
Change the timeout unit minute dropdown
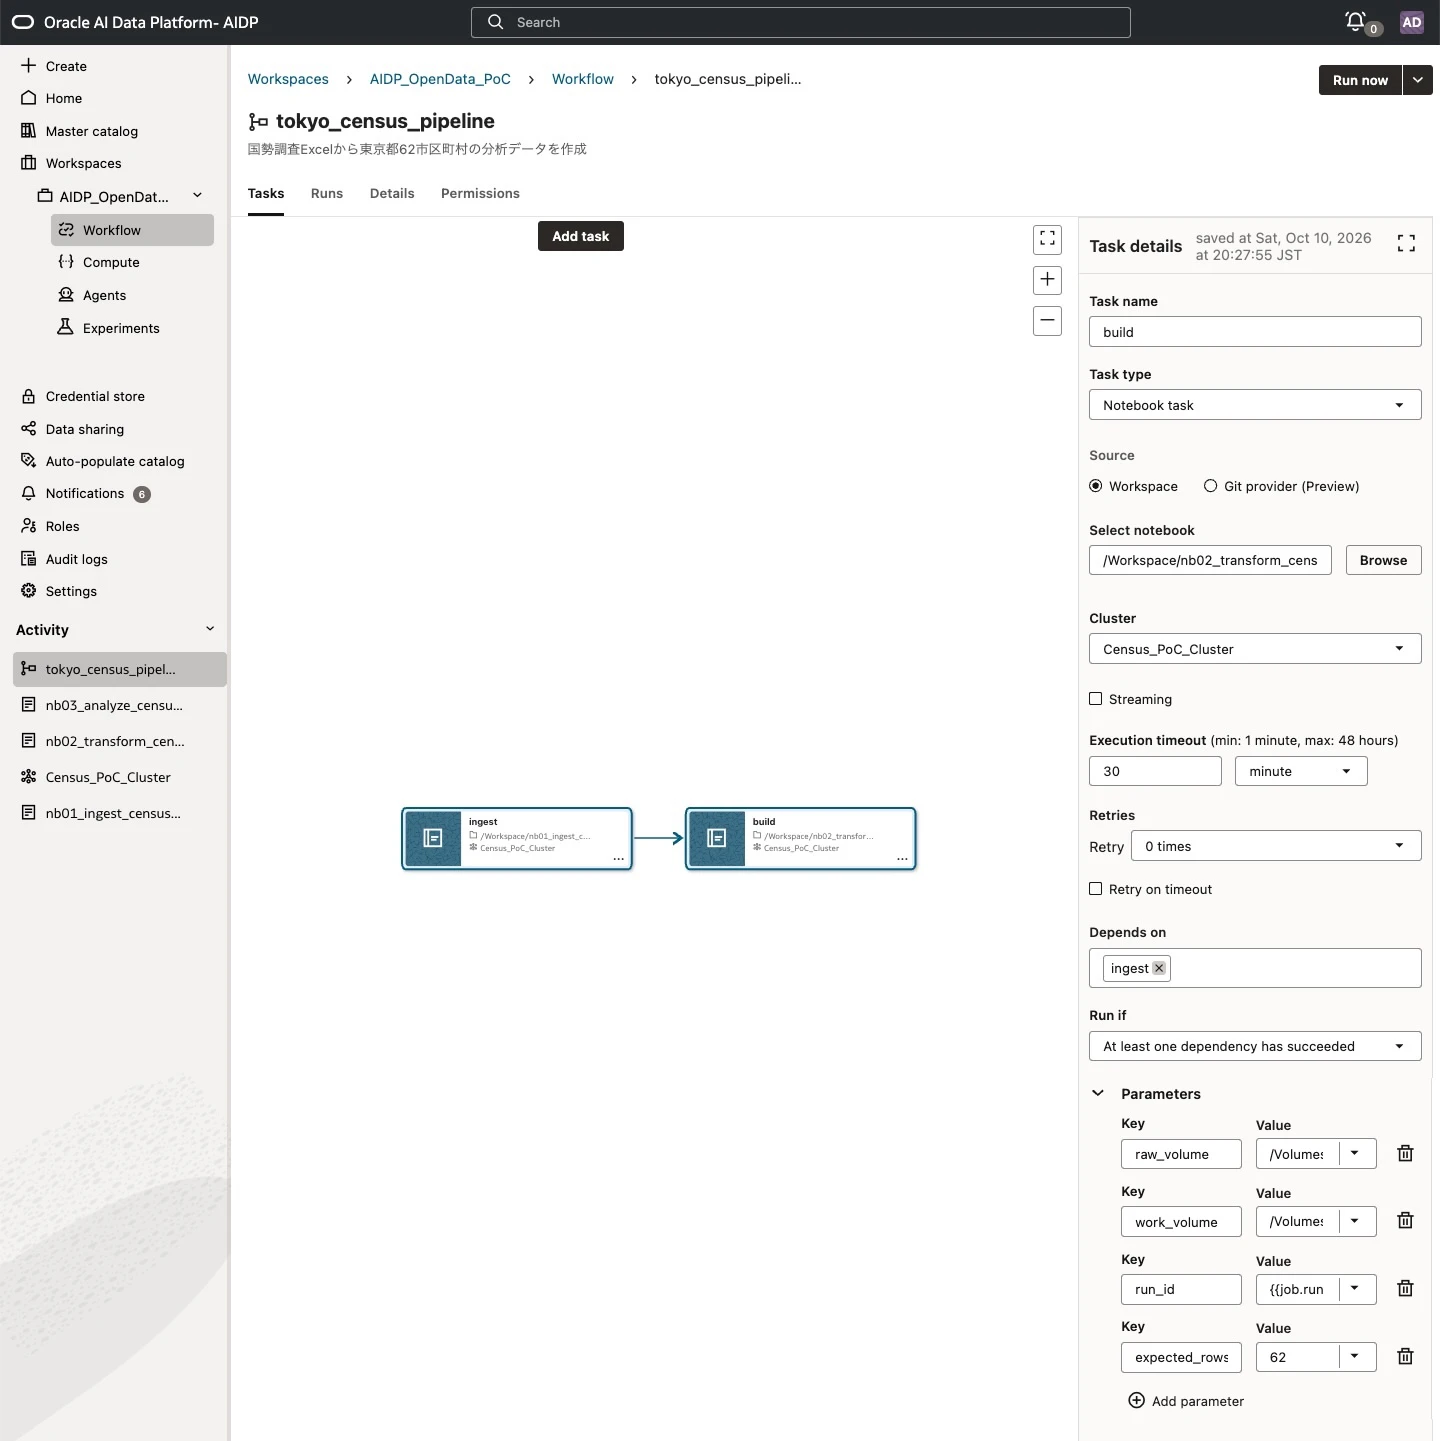coord(1301,771)
